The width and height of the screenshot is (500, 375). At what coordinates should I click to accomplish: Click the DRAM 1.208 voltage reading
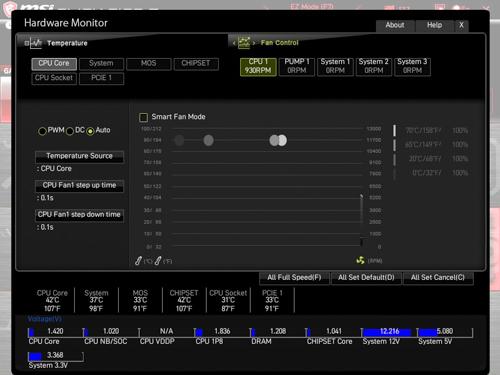pos(278,331)
